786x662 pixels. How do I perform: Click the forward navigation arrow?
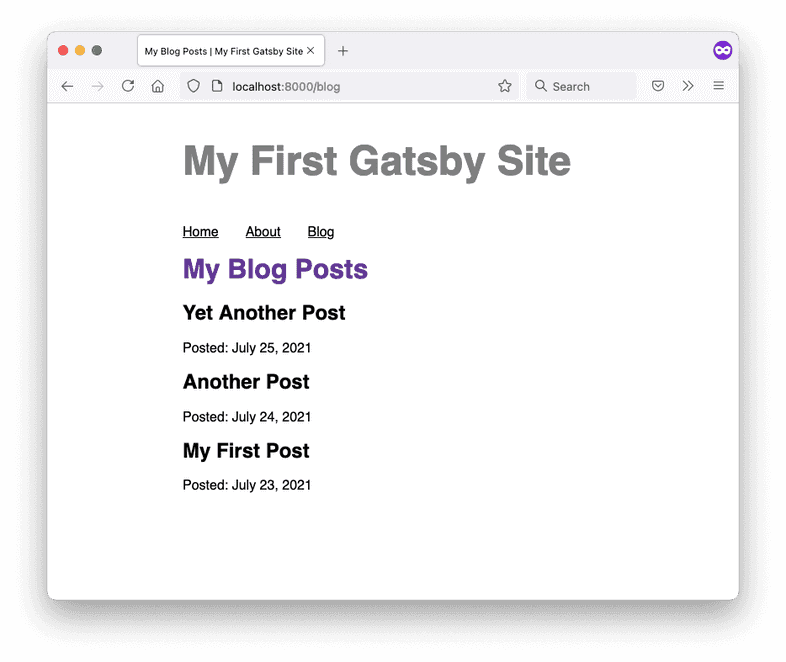[x=97, y=86]
